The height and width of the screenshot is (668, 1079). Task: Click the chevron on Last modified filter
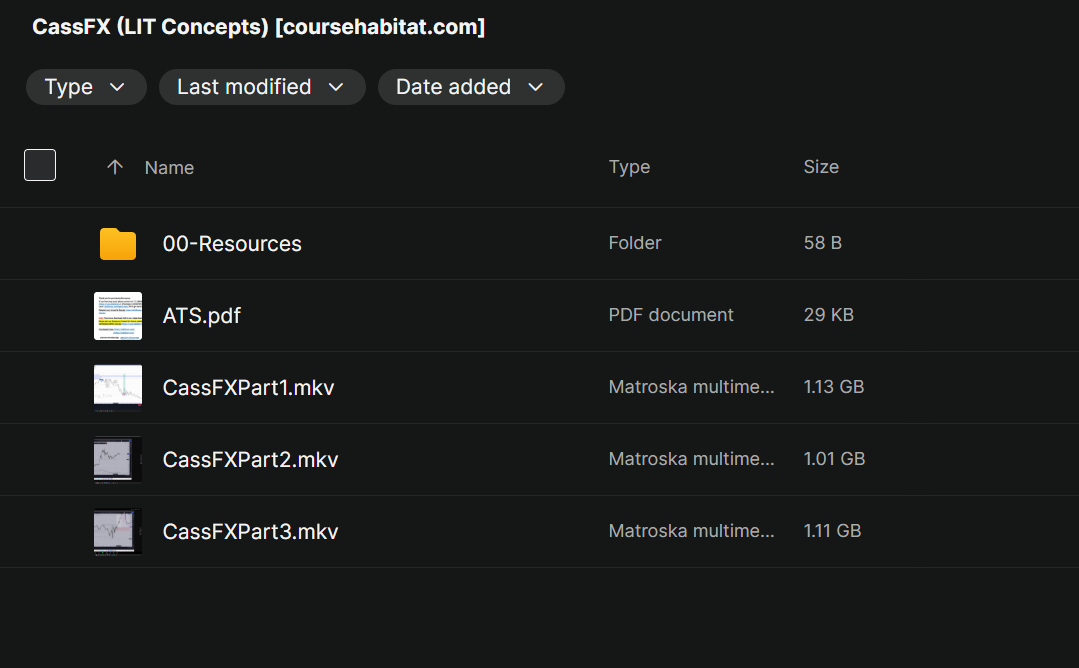[336, 87]
